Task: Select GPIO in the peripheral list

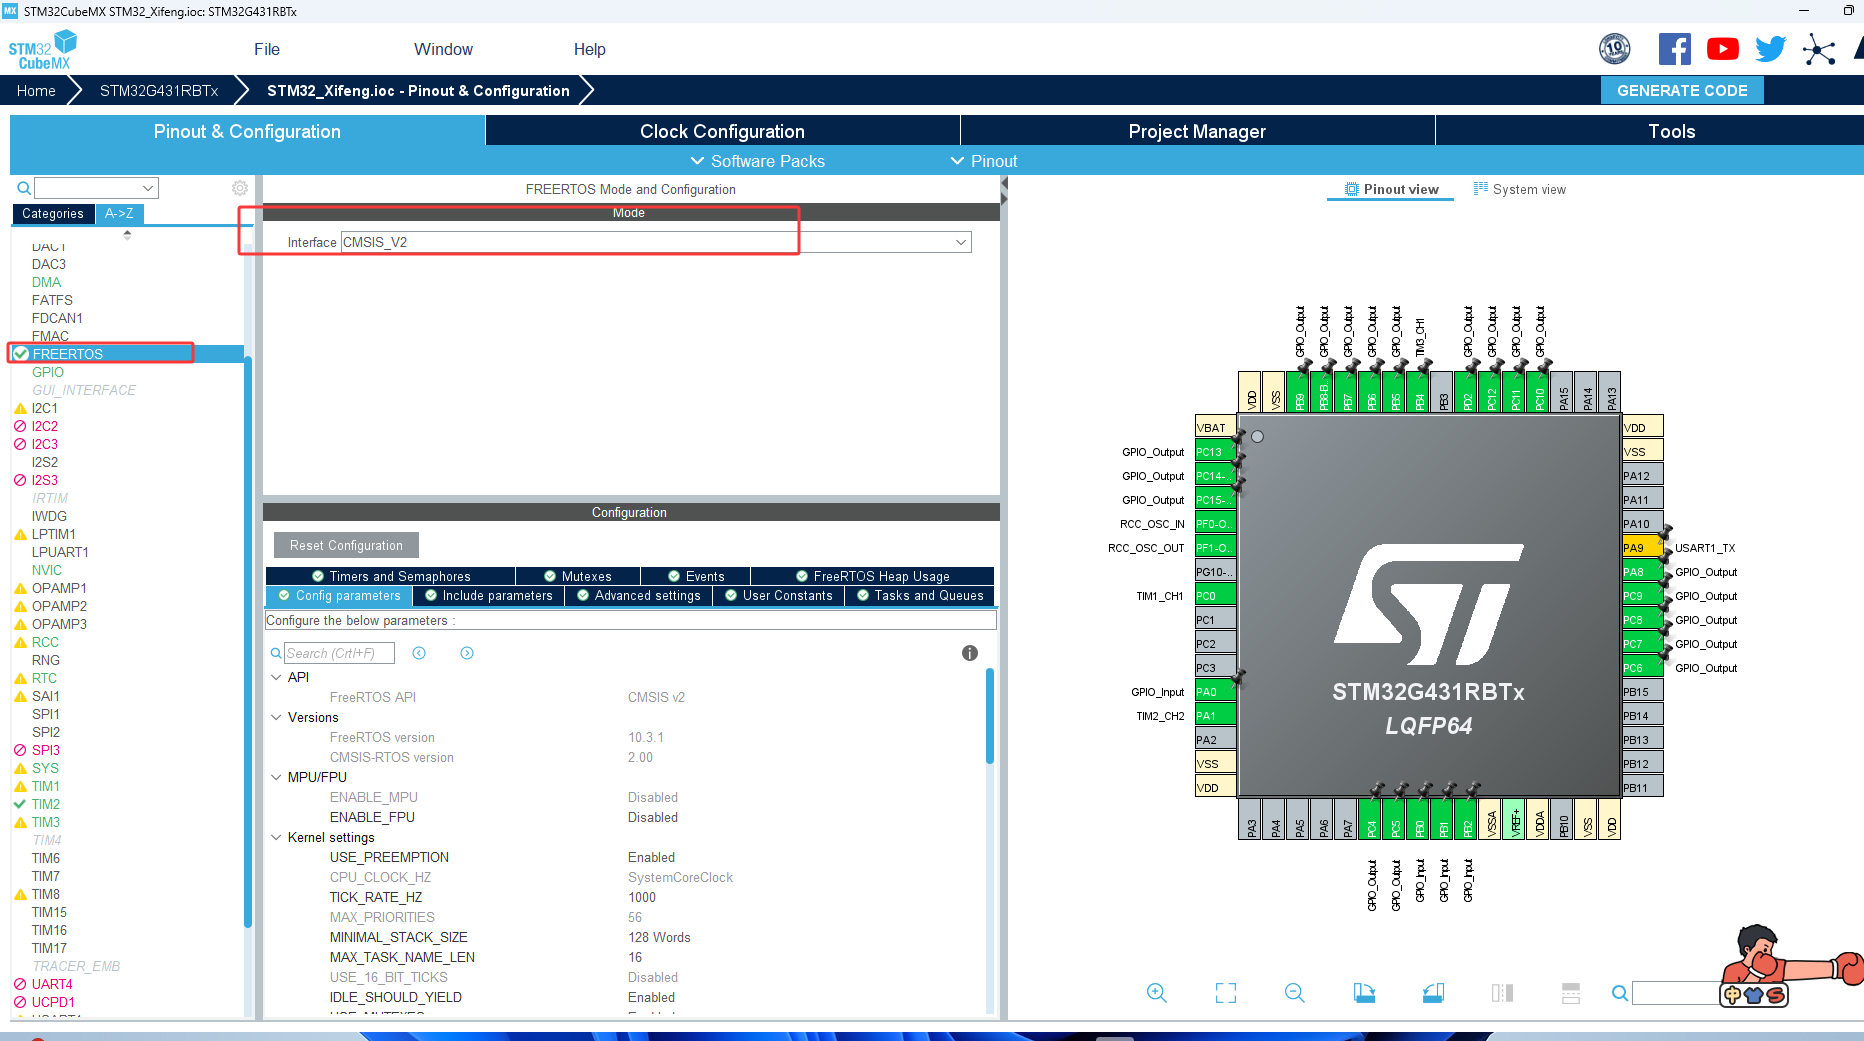Action: [48, 372]
